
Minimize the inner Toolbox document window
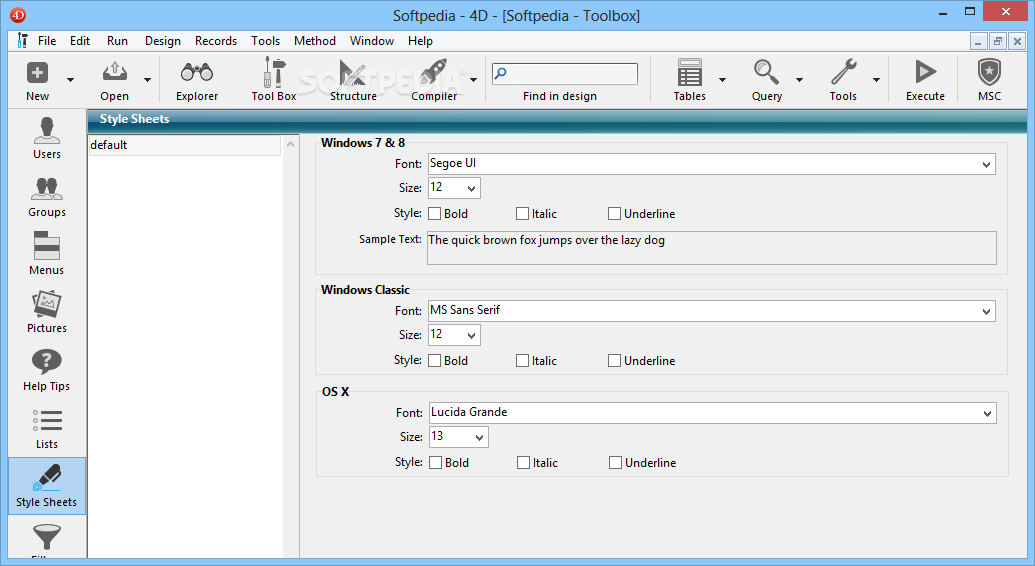(978, 41)
